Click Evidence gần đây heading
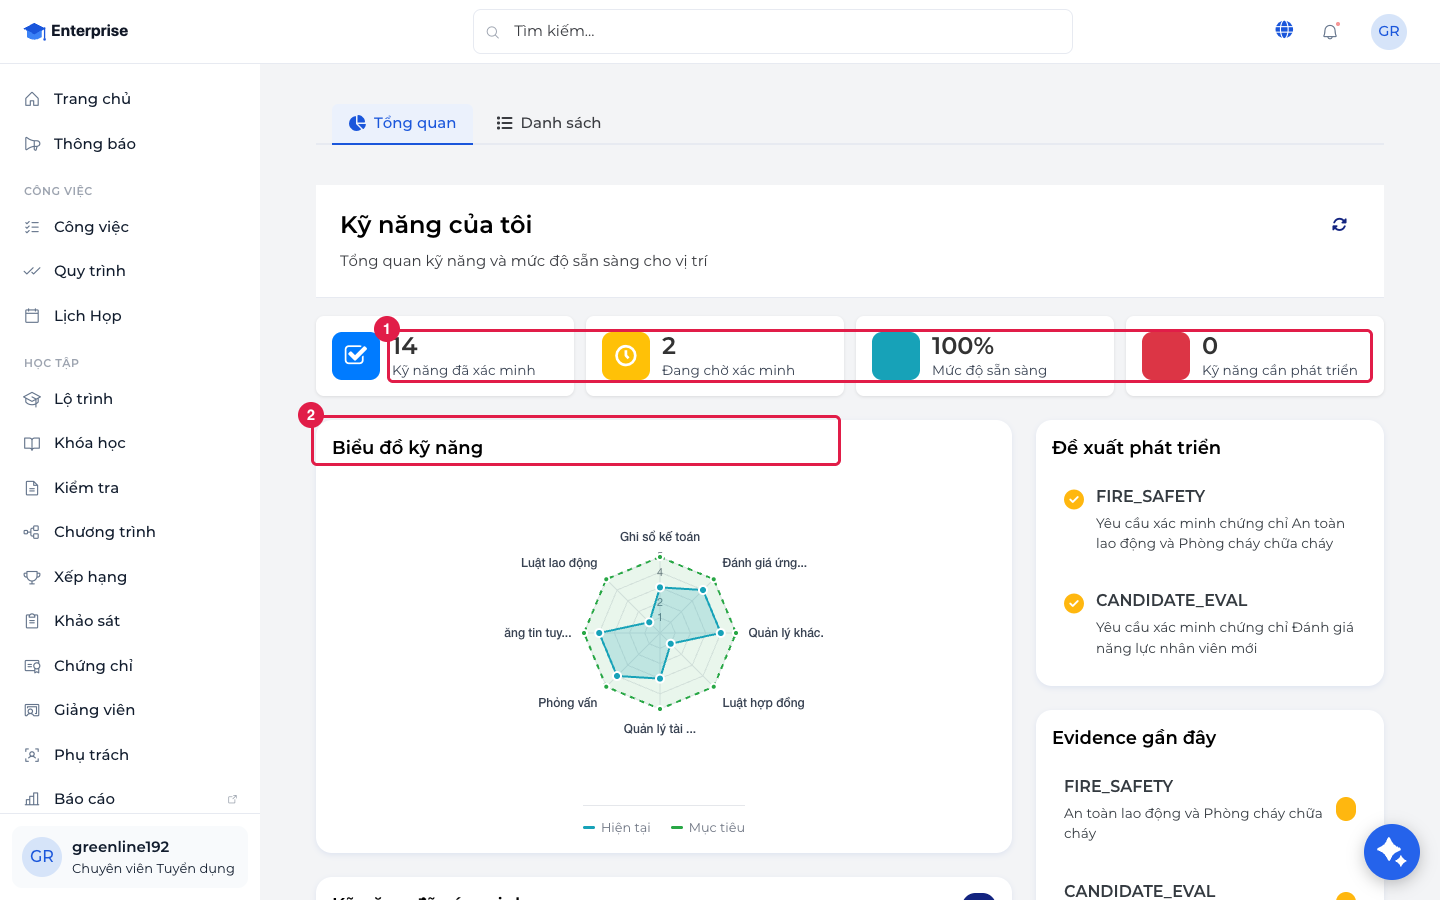 pos(1134,738)
